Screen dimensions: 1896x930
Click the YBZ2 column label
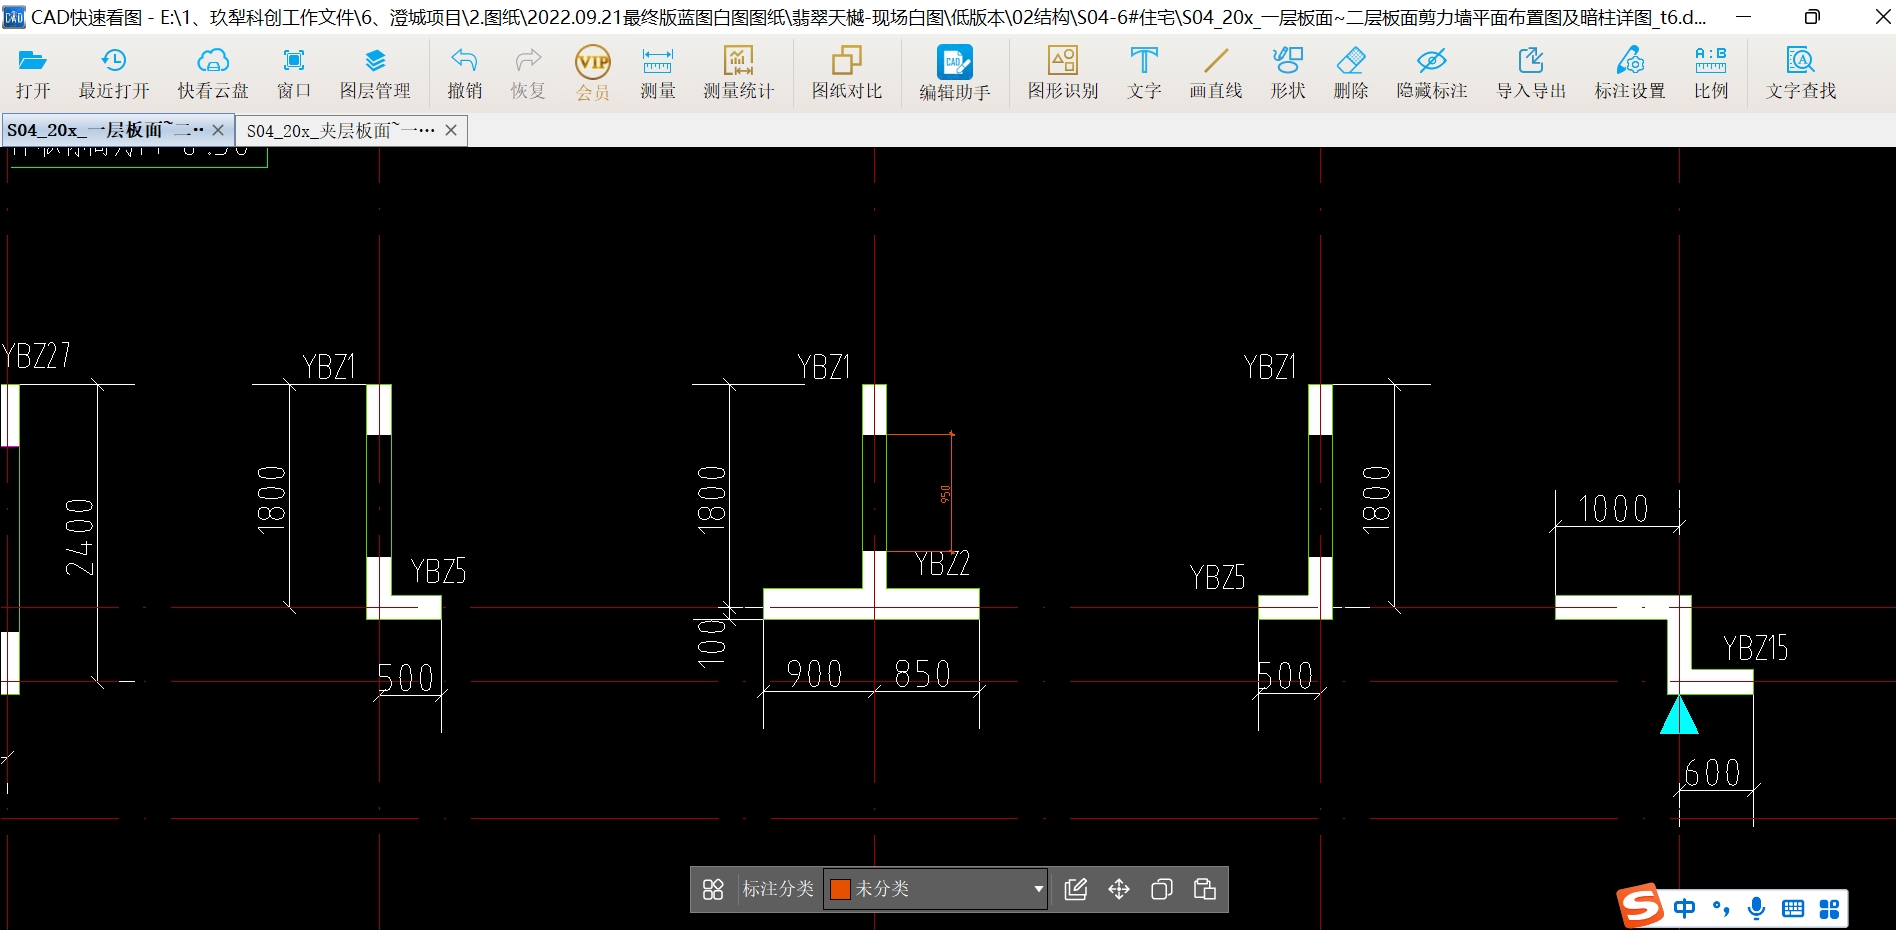[x=942, y=563]
